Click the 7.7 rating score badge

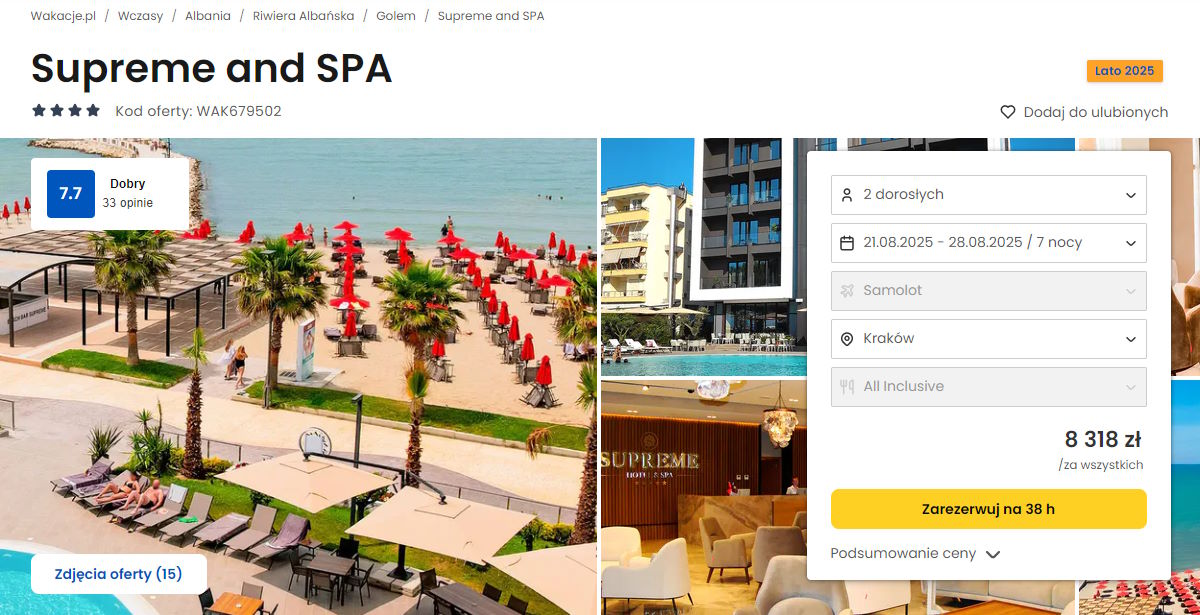click(x=71, y=194)
